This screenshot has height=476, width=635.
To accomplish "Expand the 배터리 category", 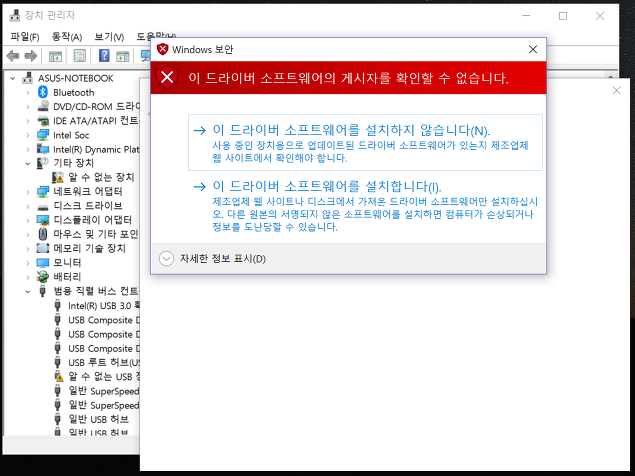I will [28, 277].
